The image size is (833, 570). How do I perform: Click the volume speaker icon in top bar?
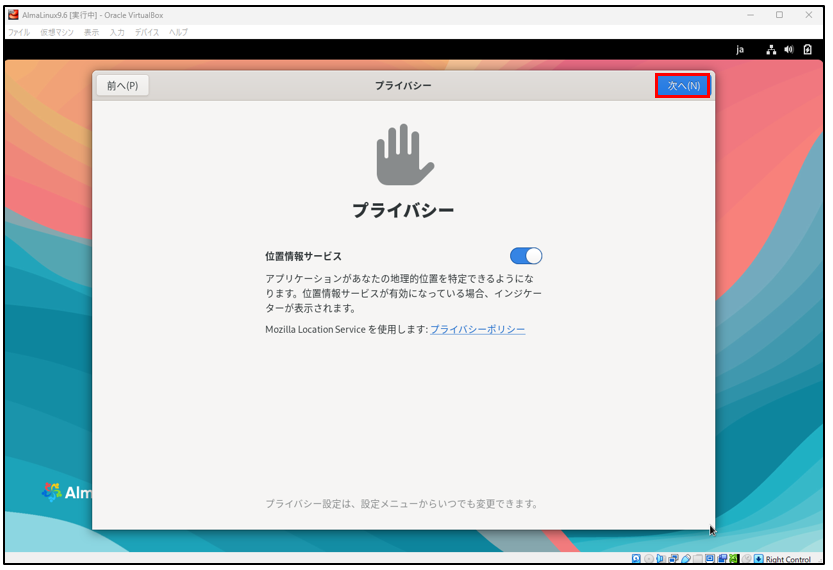[788, 49]
